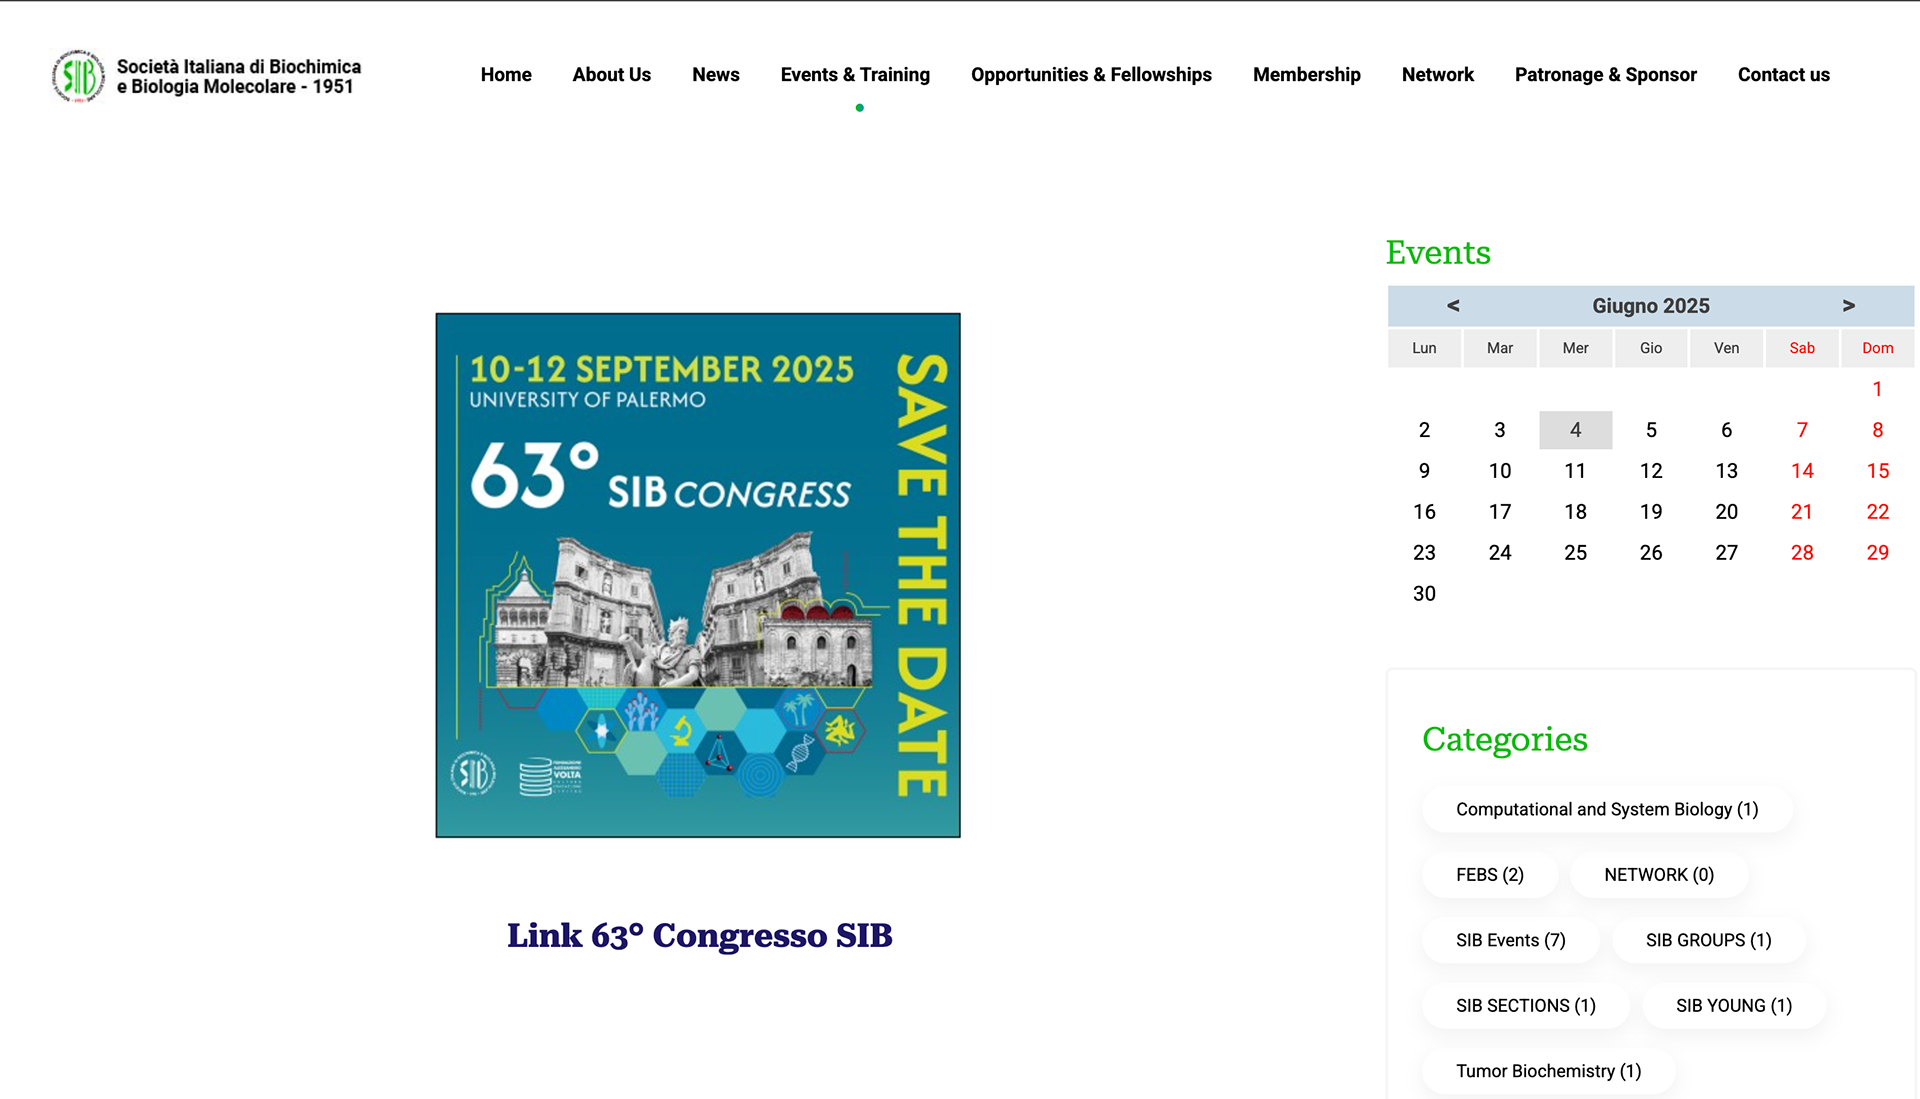Select Saturday 28 in June calendar
This screenshot has width=1920, height=1099.
pyautogui.click(x=1802, y=553)
